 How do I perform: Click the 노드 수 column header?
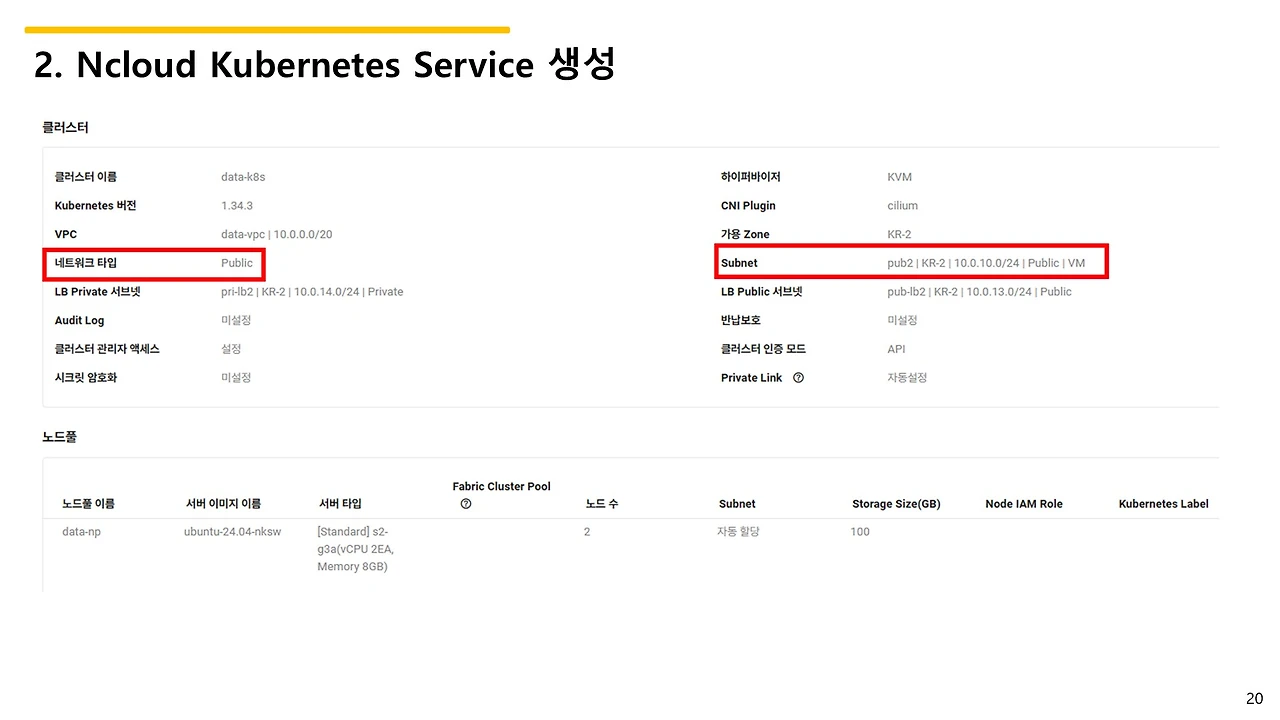(x=602, y=504)
